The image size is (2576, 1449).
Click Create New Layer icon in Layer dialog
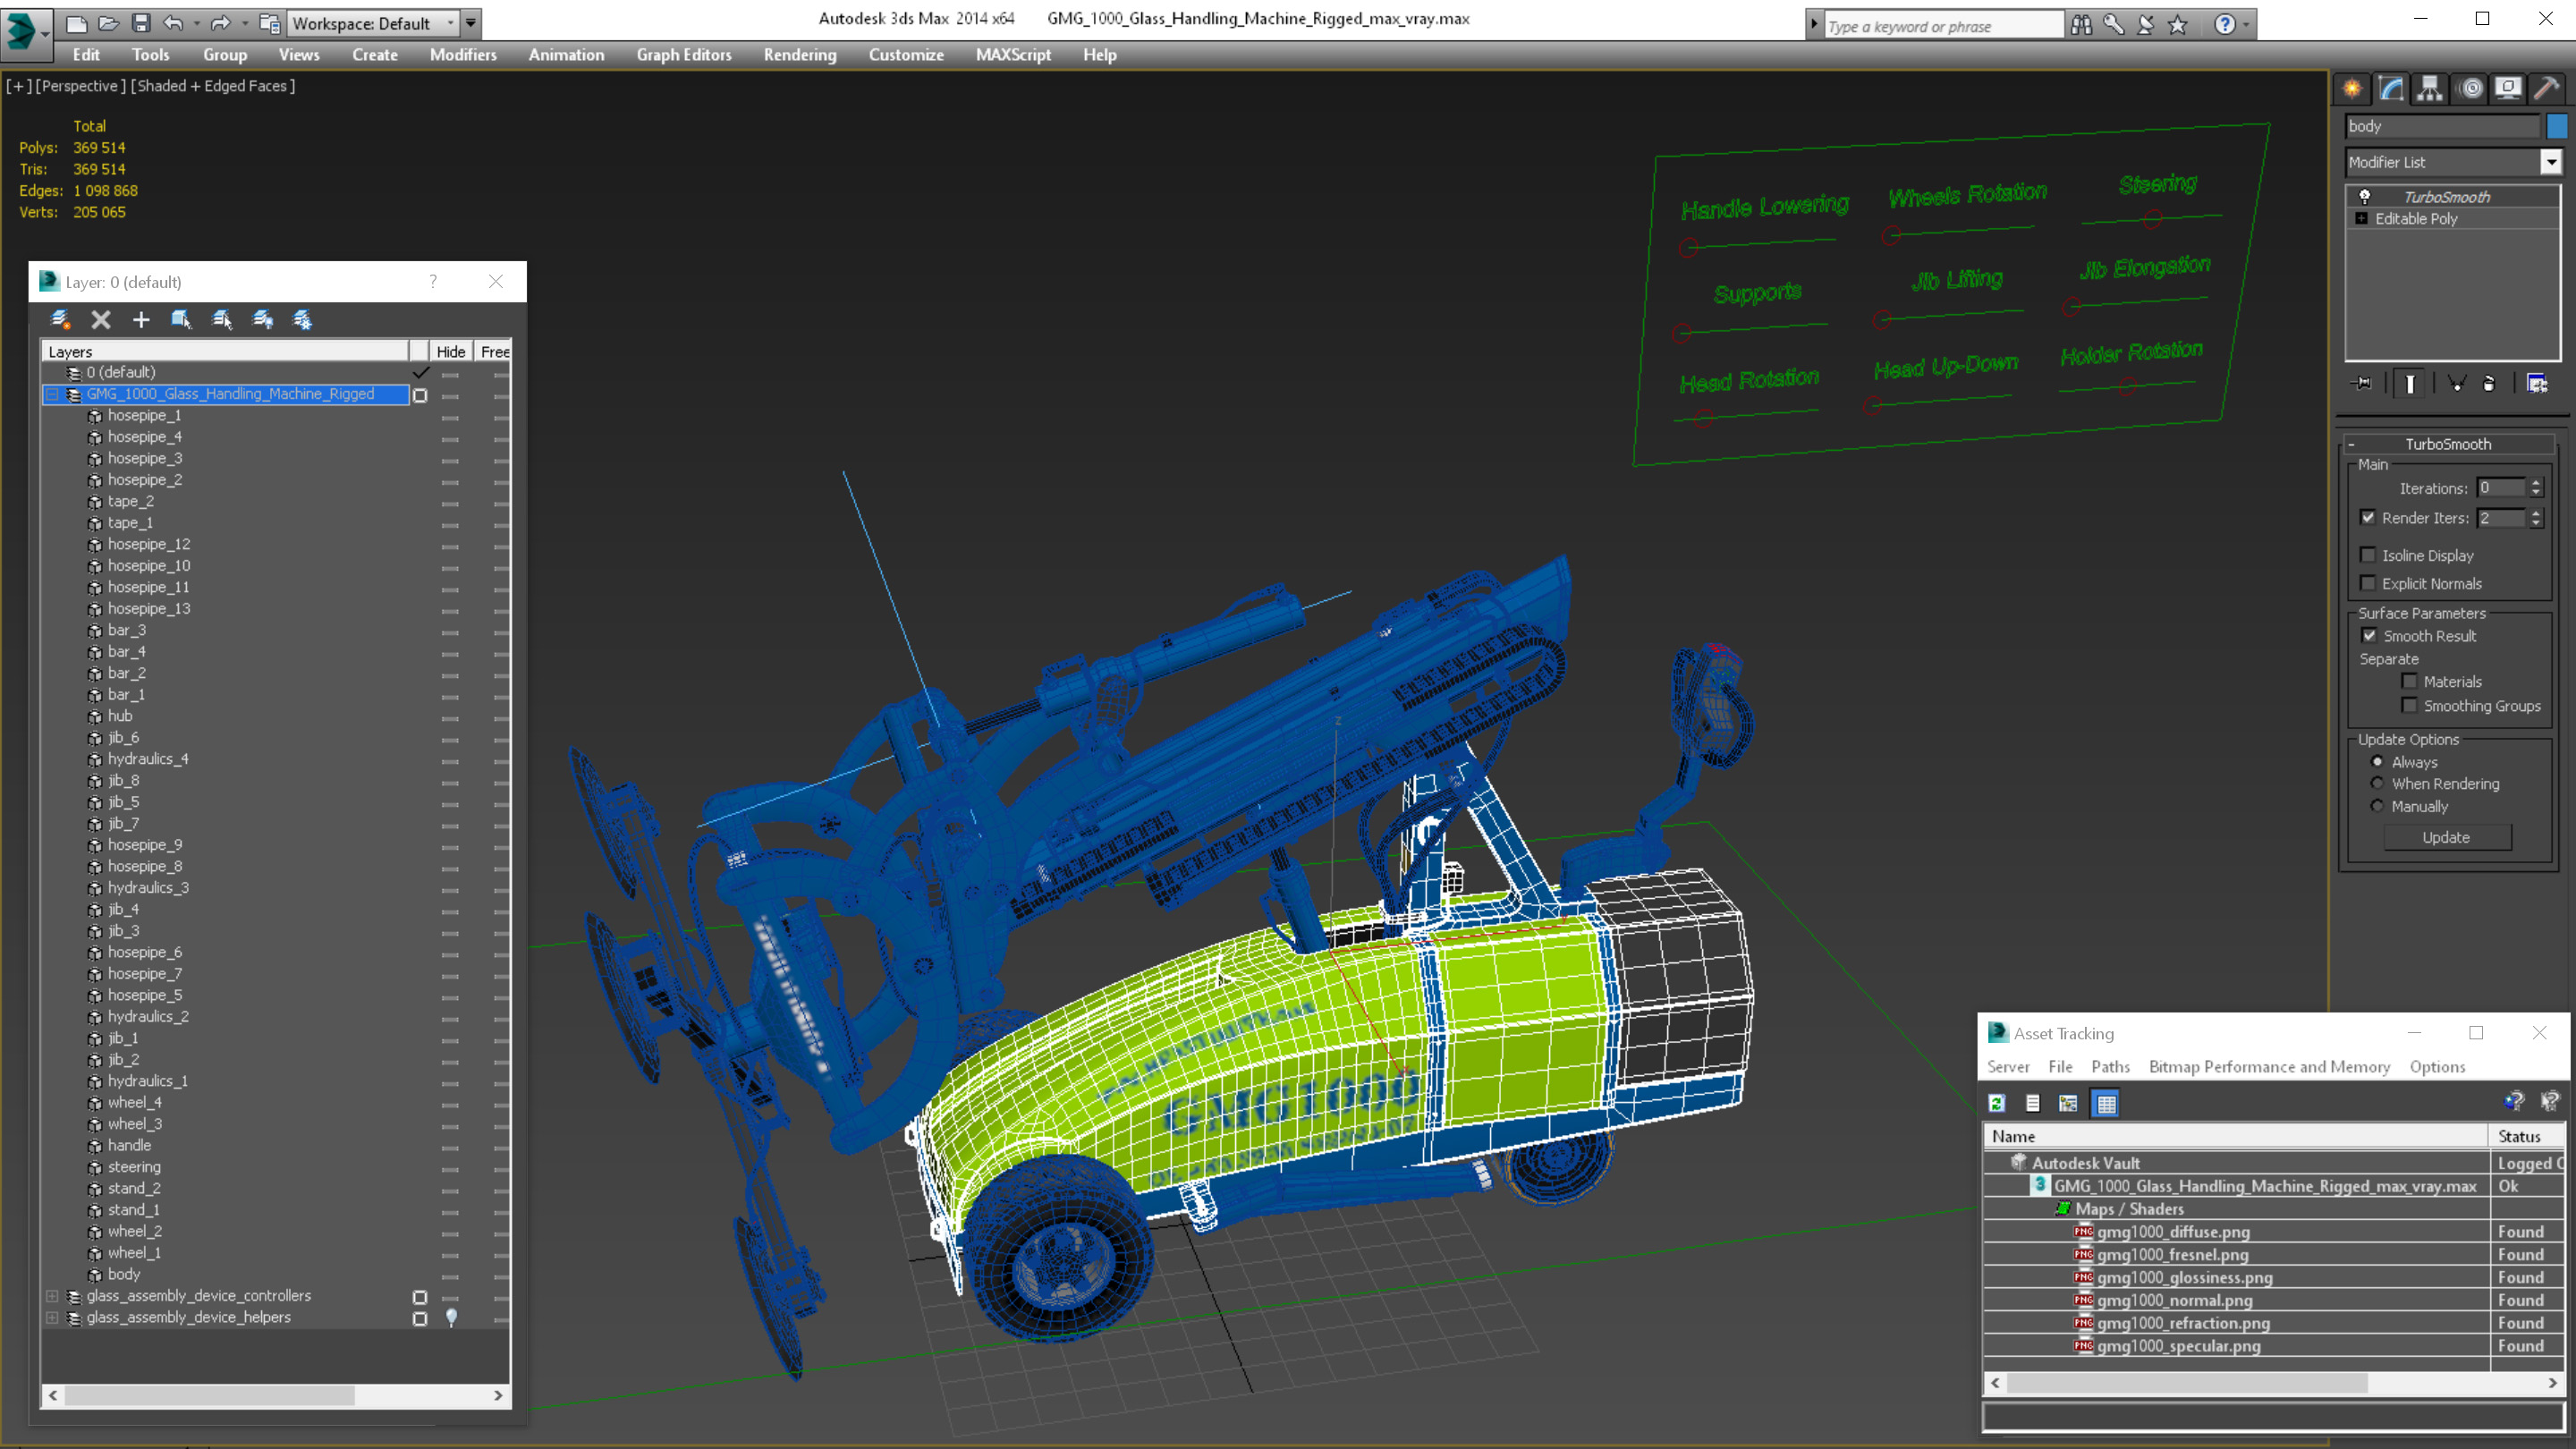coord(60,319)
